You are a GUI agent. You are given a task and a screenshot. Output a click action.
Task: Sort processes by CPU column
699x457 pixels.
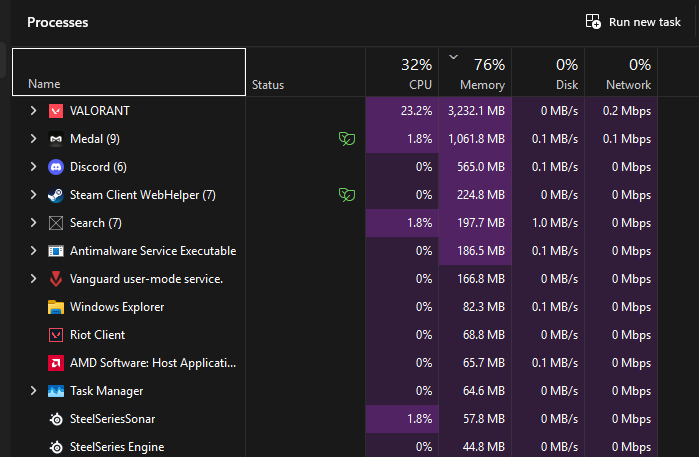click(x=403, y=74)
